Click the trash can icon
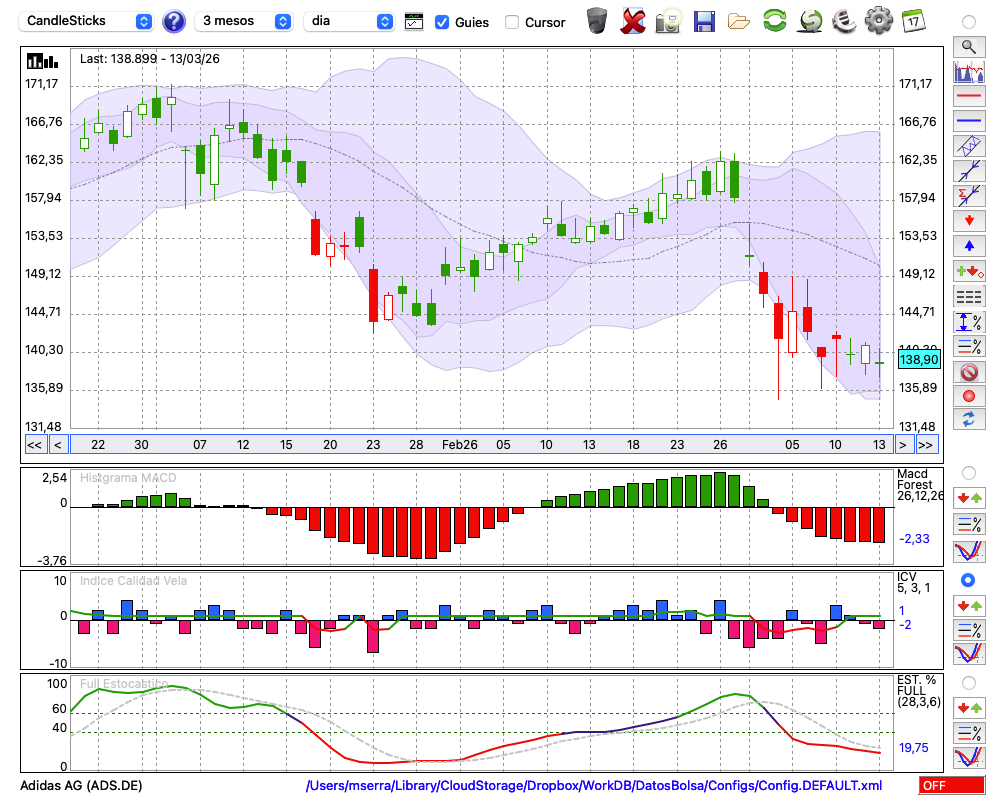The image size is (1000, 800). coord(597,21)
